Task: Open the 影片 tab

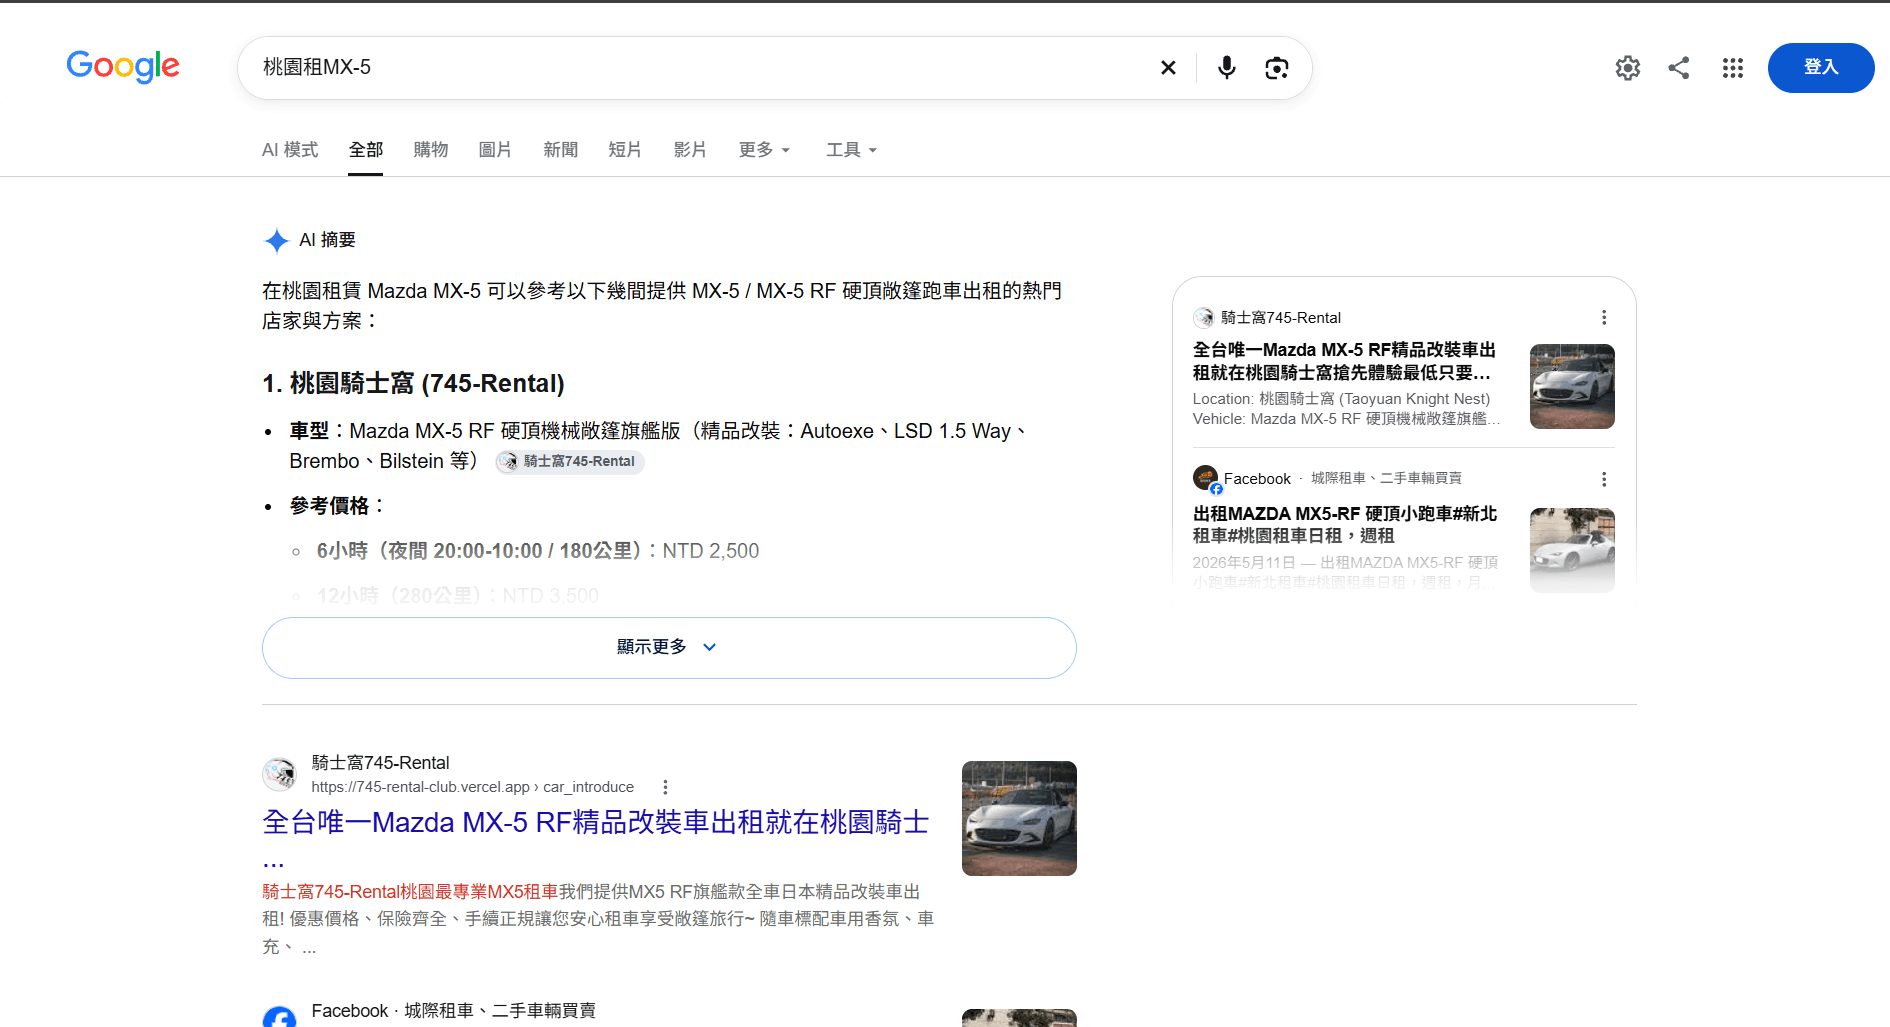Action: pyautogui.click(x=690, y=150)
